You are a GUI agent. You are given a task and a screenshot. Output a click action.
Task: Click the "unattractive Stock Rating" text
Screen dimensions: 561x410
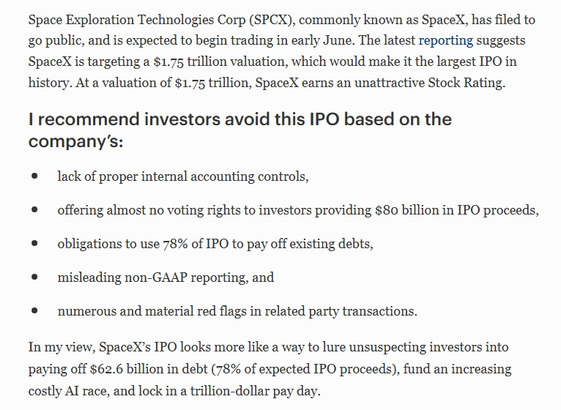[x=429, y=83]
